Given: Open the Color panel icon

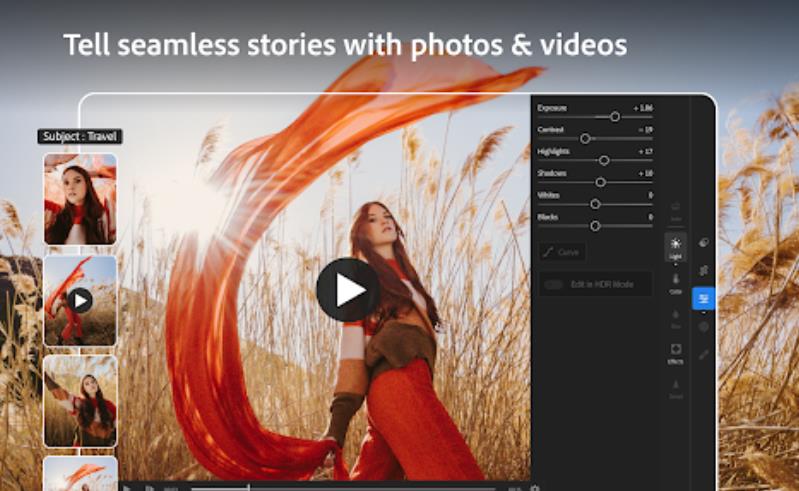Looking at the screenshot, I should (676, 284).
